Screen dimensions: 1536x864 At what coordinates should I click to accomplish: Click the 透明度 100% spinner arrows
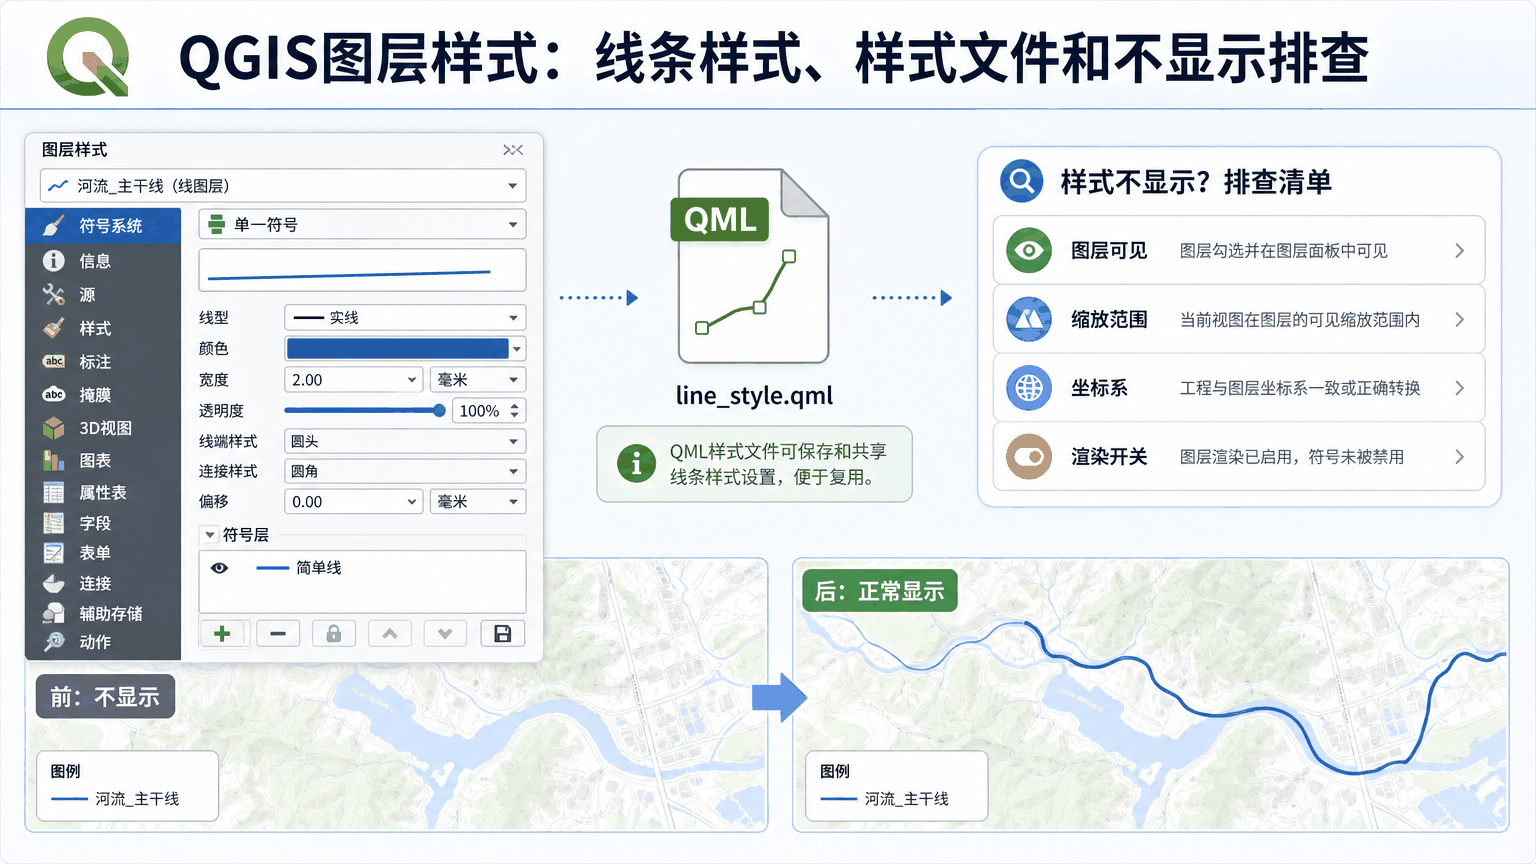point(515,411)
